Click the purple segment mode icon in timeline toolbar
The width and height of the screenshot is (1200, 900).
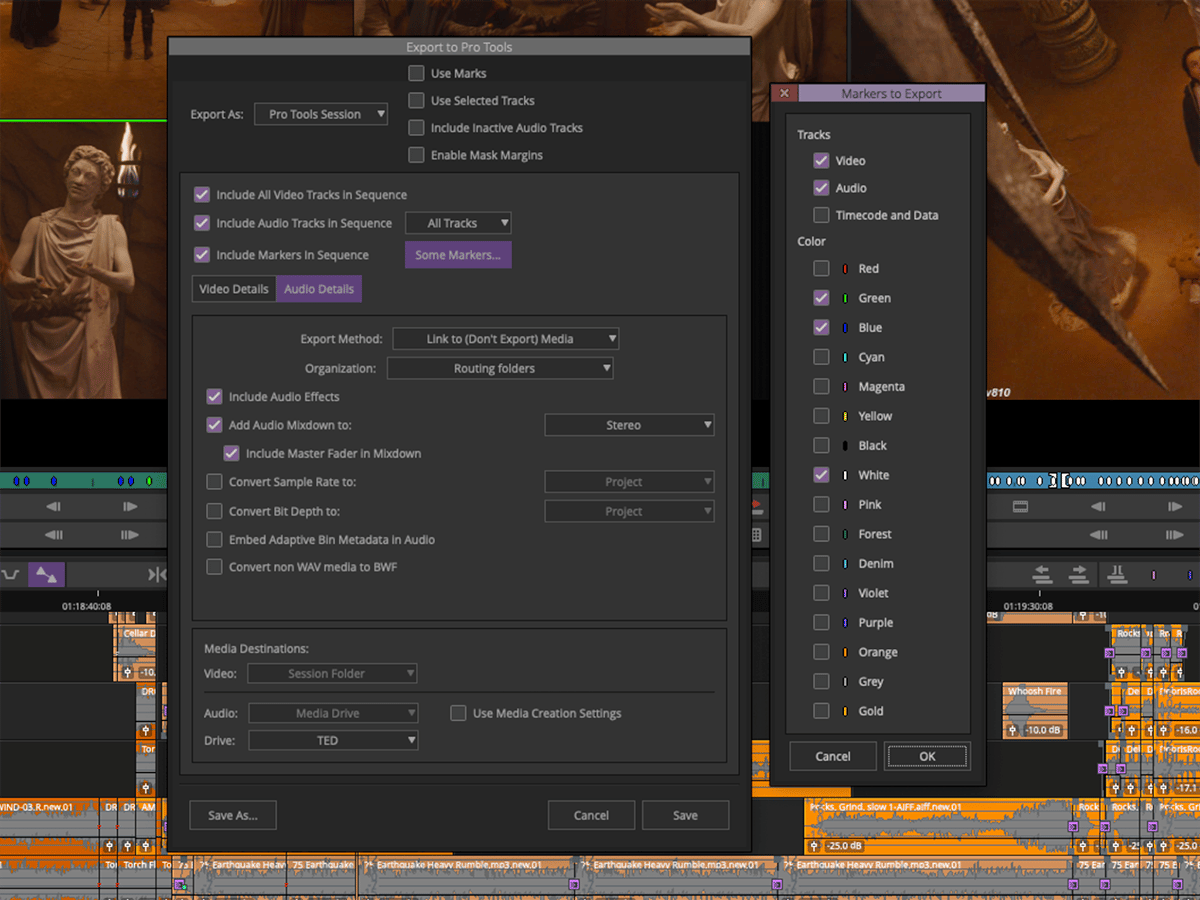coord(46,574)
